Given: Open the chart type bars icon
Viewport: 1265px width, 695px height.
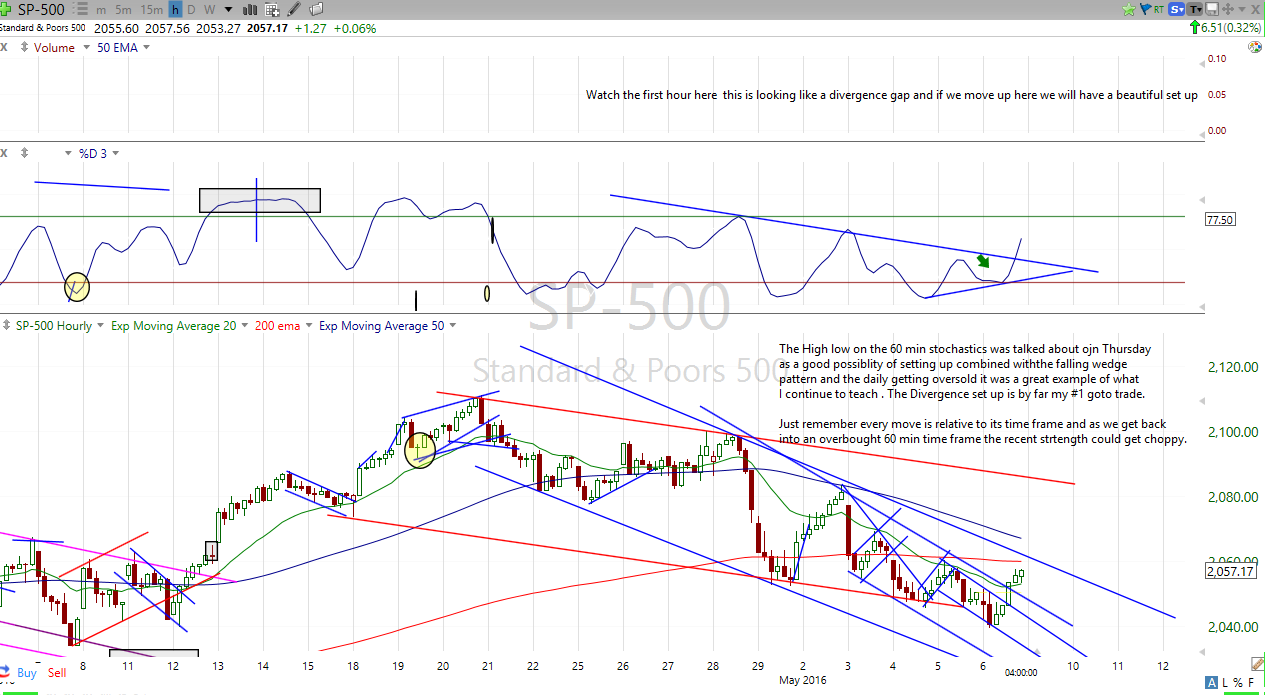Looking at the screenshot, I should [x=248, y=10].
